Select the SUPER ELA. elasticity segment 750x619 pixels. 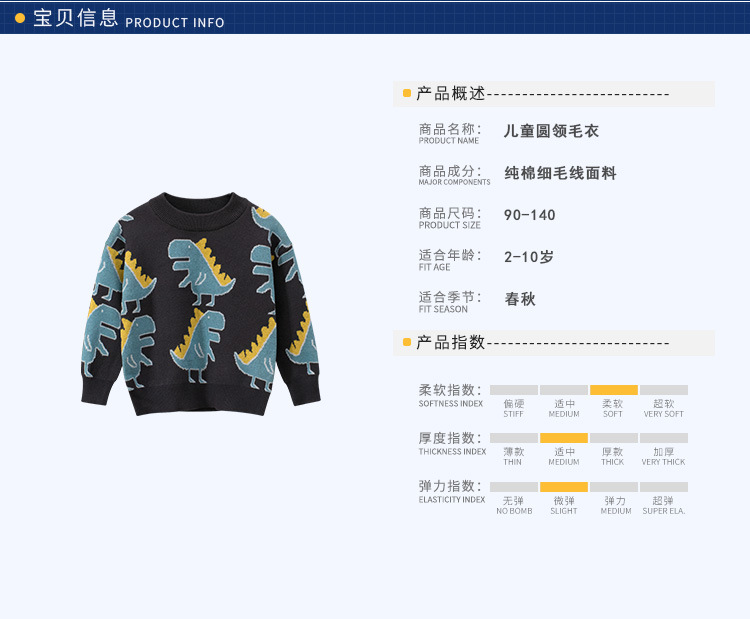664,487
